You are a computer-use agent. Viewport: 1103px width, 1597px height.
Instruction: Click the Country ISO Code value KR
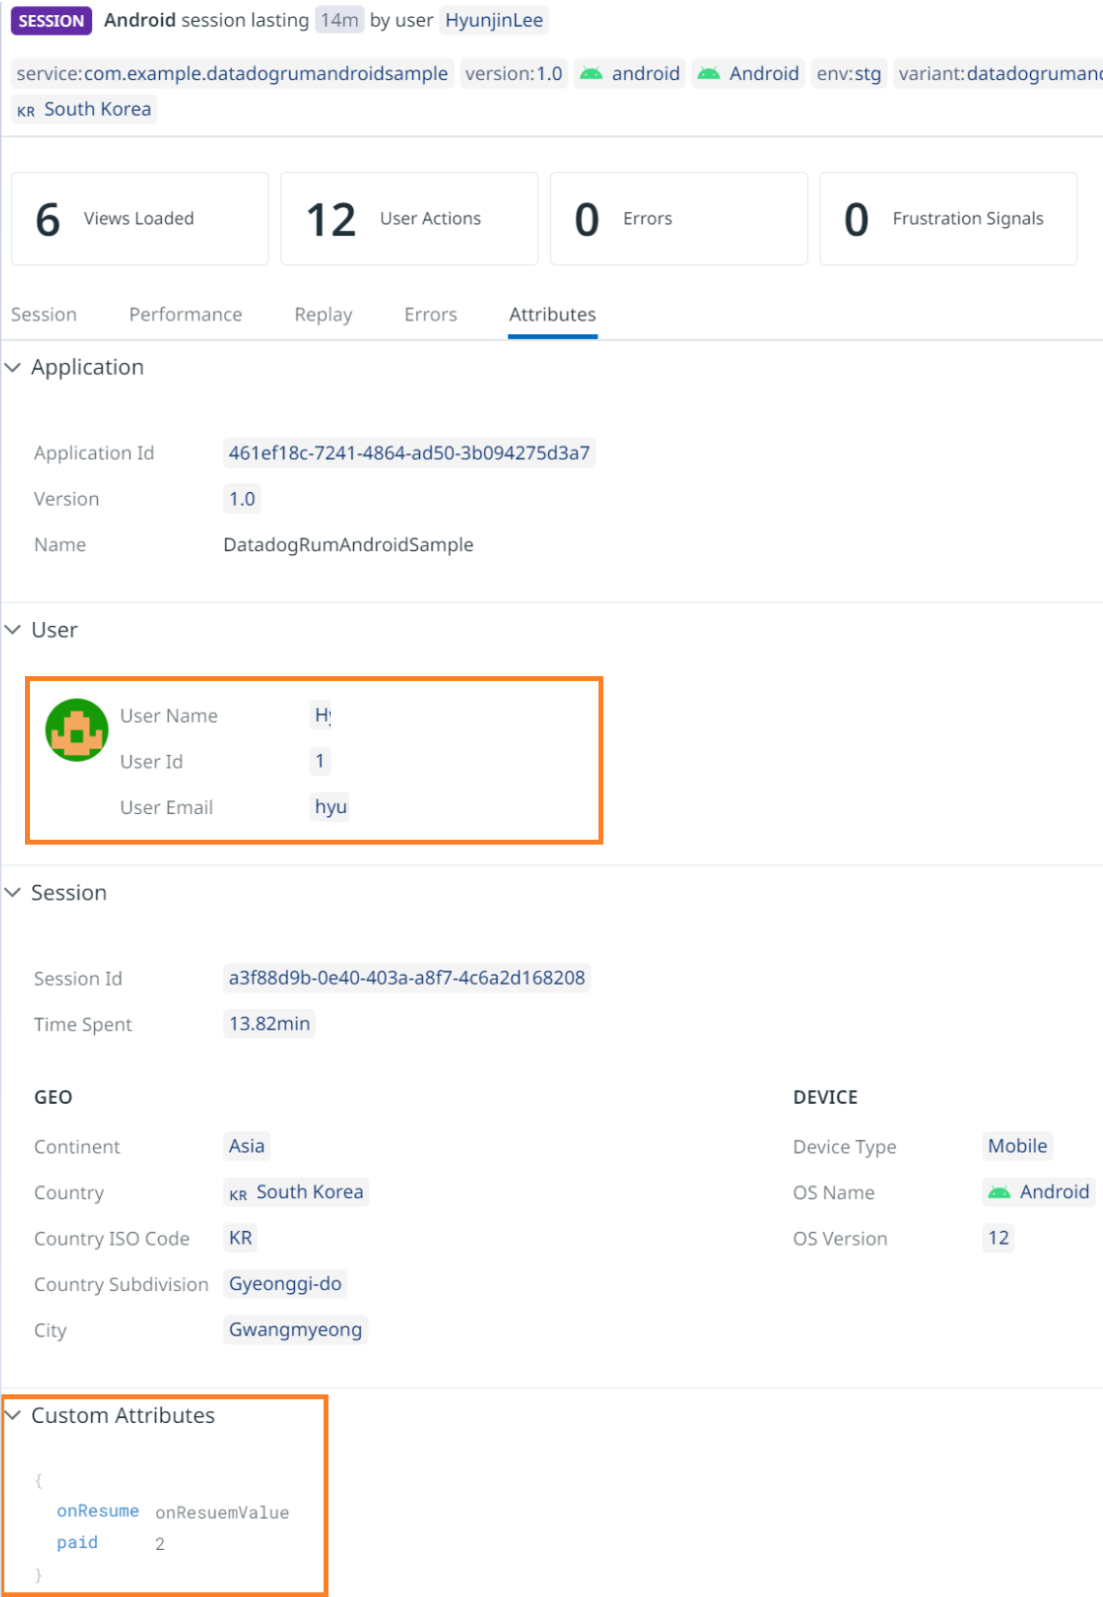click(240, 1238)
